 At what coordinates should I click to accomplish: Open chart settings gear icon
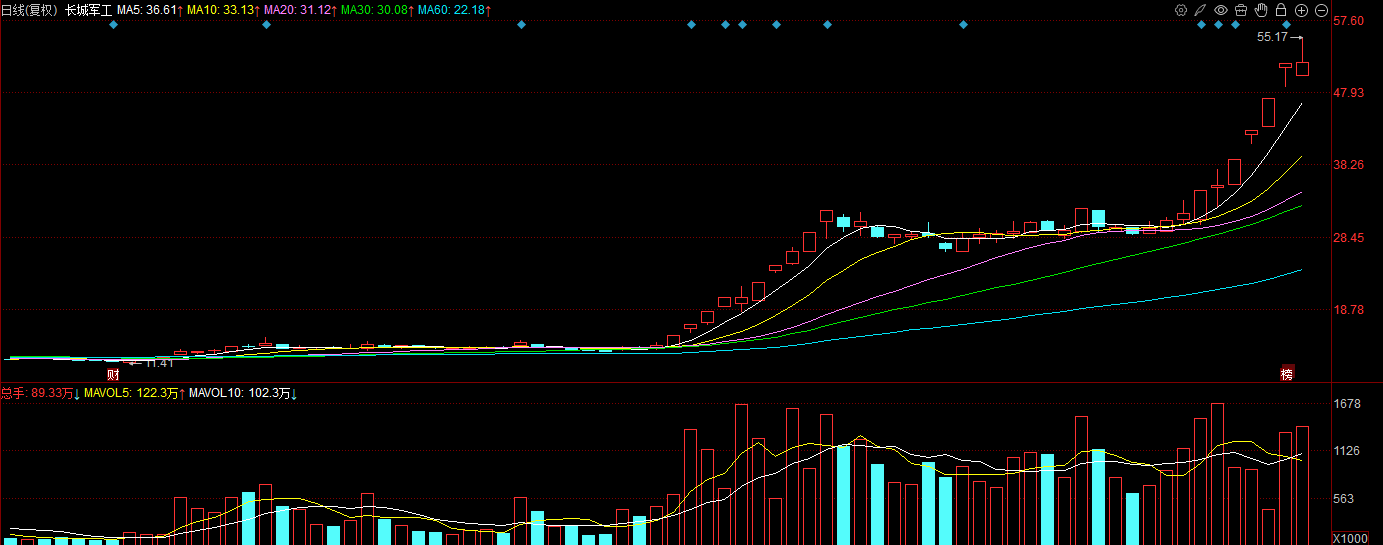[x=1181, y=10]
